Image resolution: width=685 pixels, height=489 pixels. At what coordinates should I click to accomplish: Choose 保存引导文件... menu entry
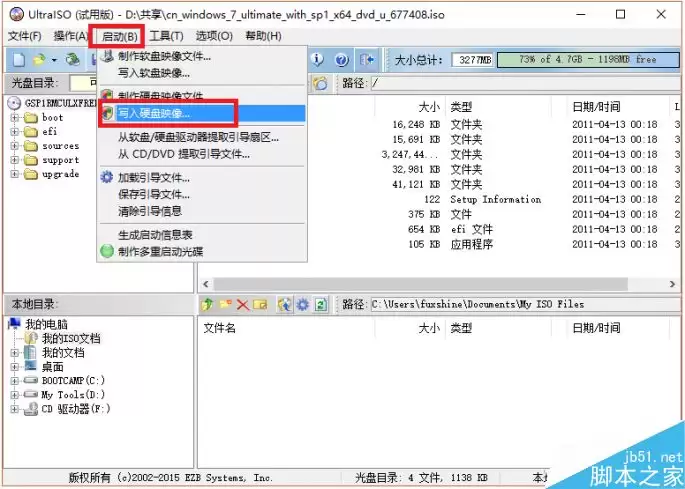pyautogui.click(x=202, y=194)
